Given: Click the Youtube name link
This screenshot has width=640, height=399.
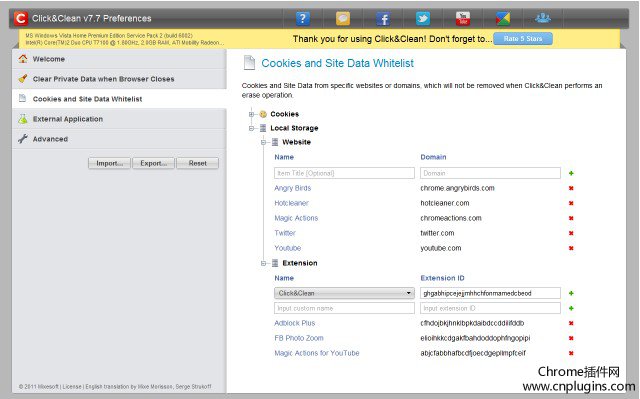Looking at the screenshot, I should point(288,248).
